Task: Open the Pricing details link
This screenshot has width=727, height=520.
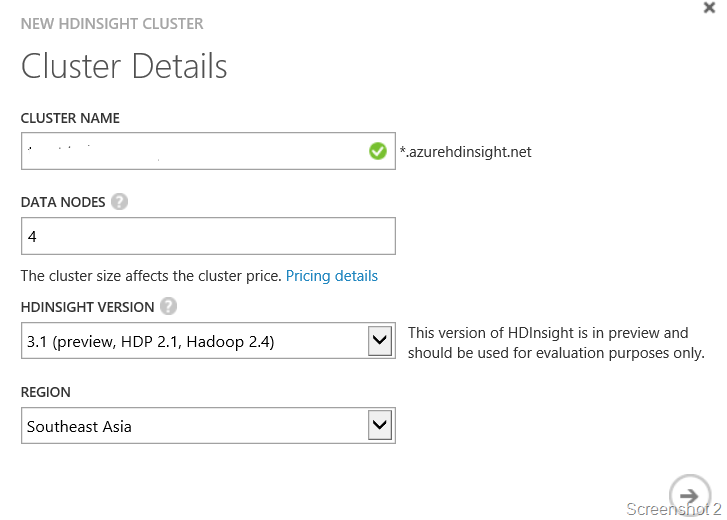Action: 332,276
